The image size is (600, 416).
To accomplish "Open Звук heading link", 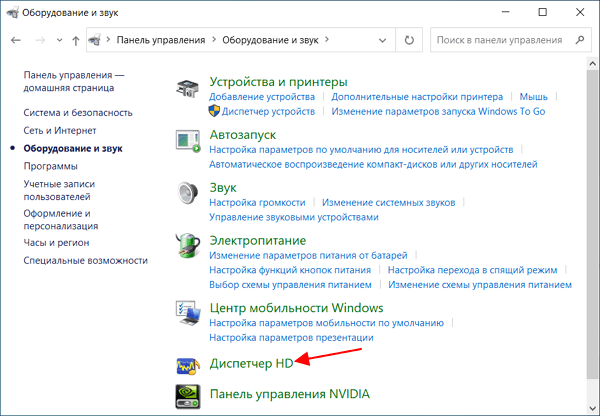I will (223, 188).
